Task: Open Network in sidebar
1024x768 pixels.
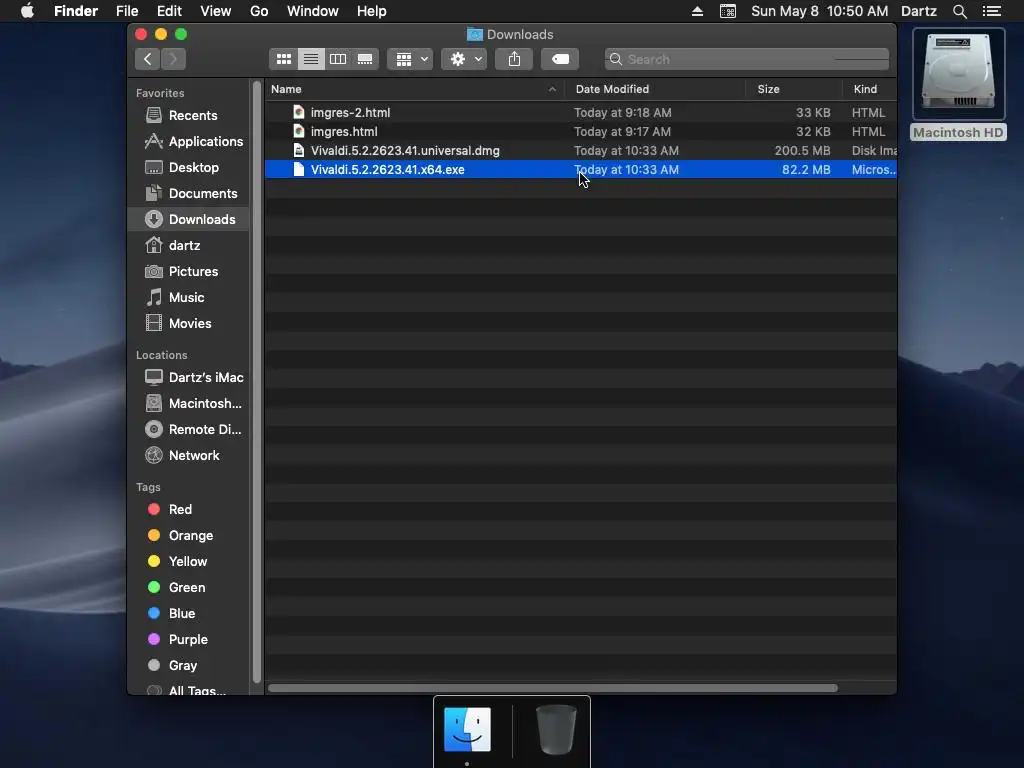Action: coord(189,456)
